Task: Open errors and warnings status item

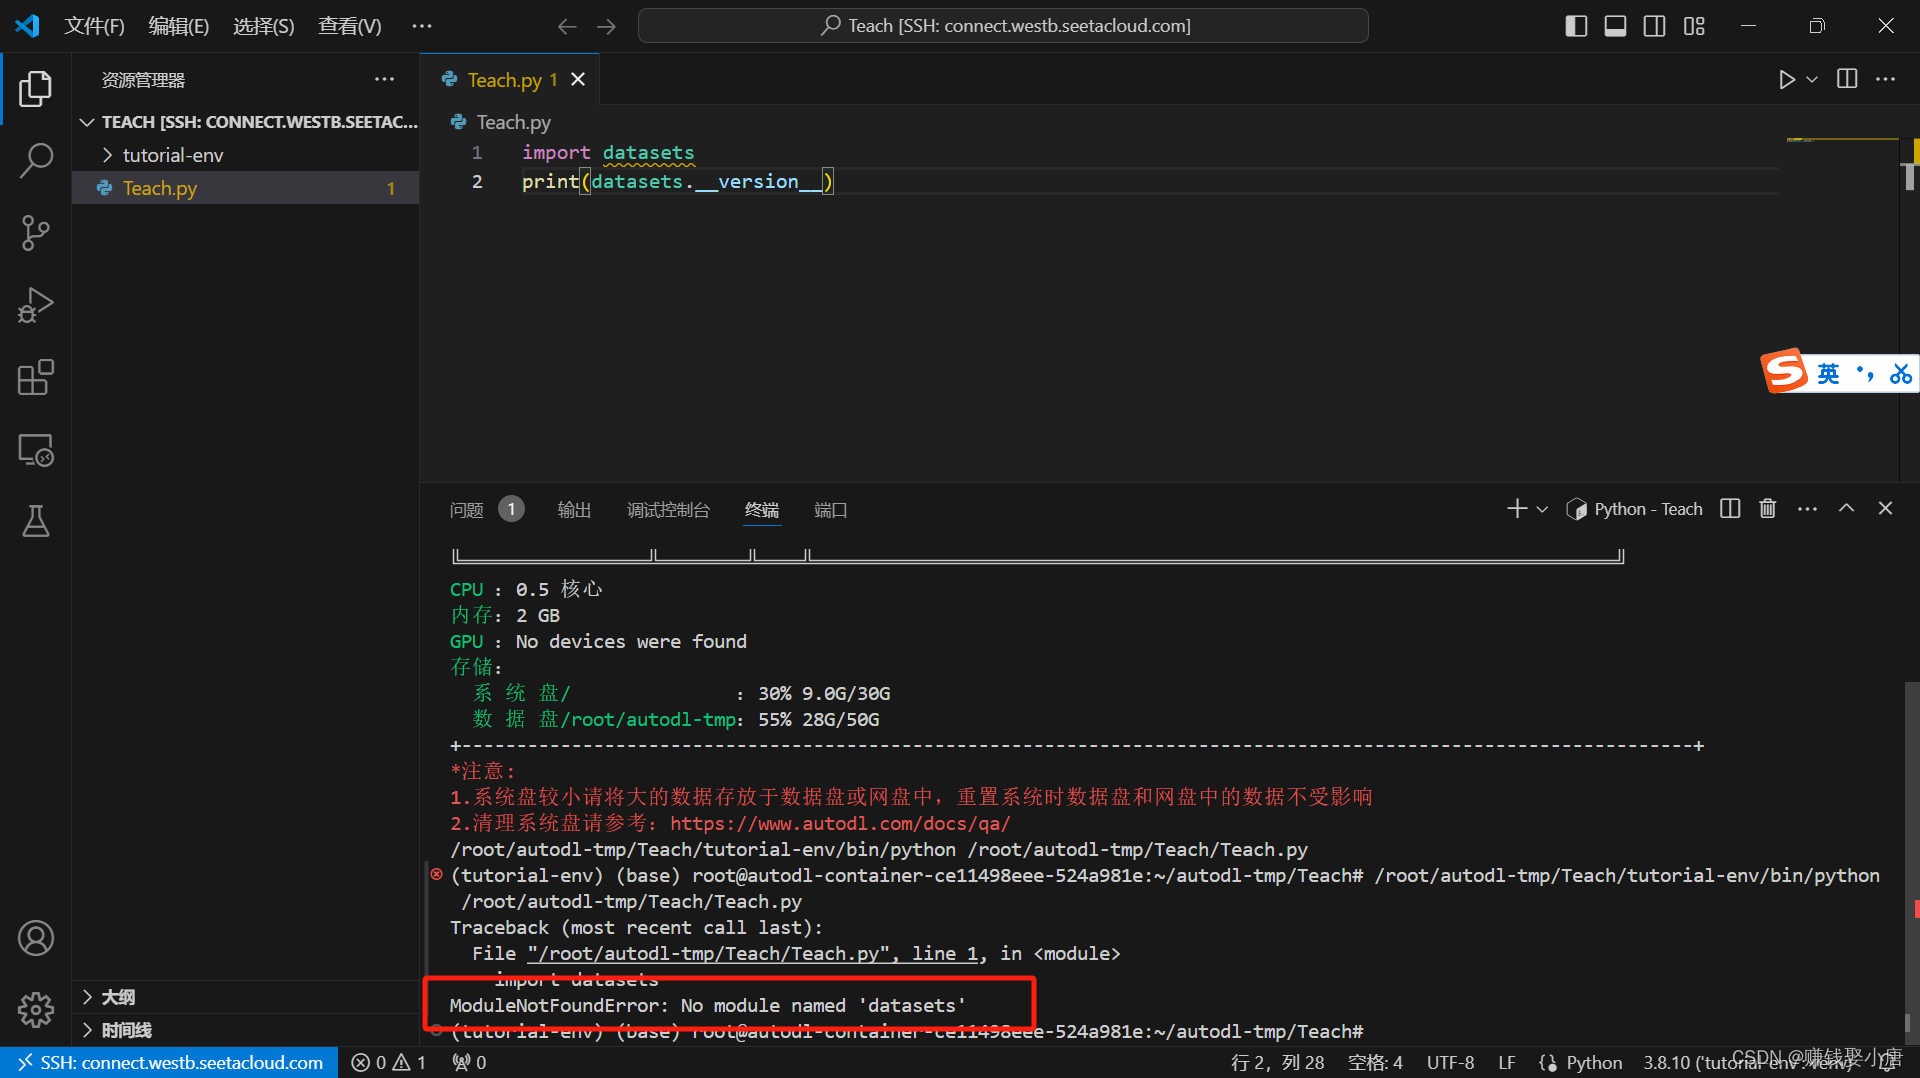Action: pos(390,1062)
